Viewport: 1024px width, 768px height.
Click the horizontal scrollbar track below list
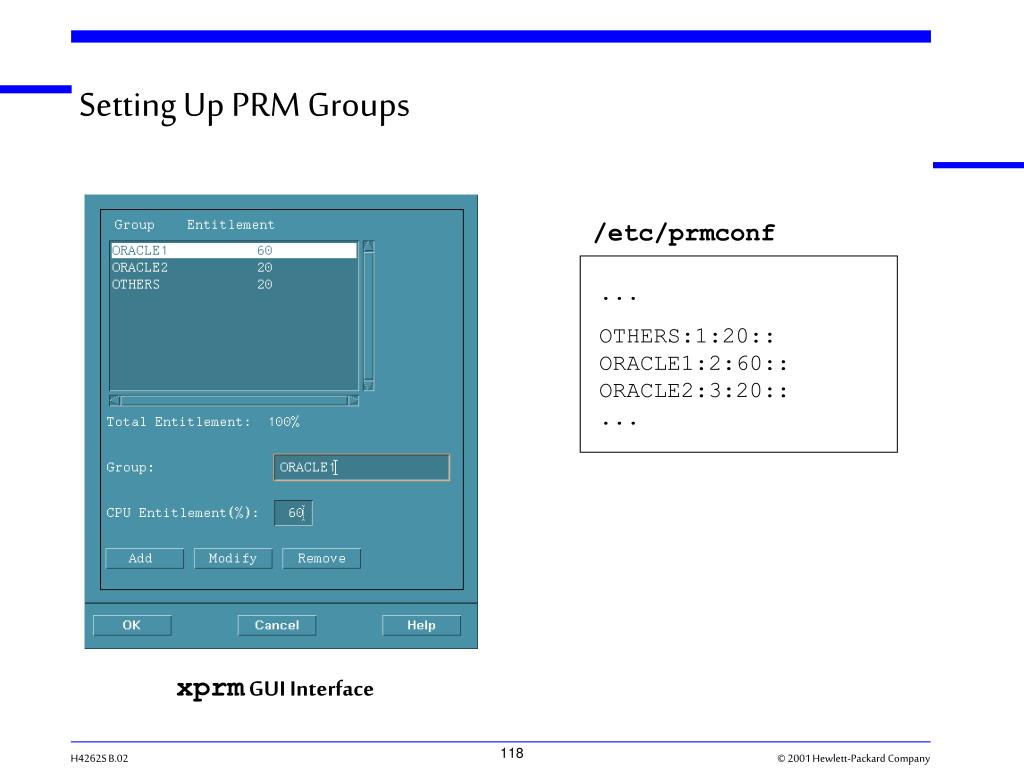pyautogui.click(x=234, y=400)
